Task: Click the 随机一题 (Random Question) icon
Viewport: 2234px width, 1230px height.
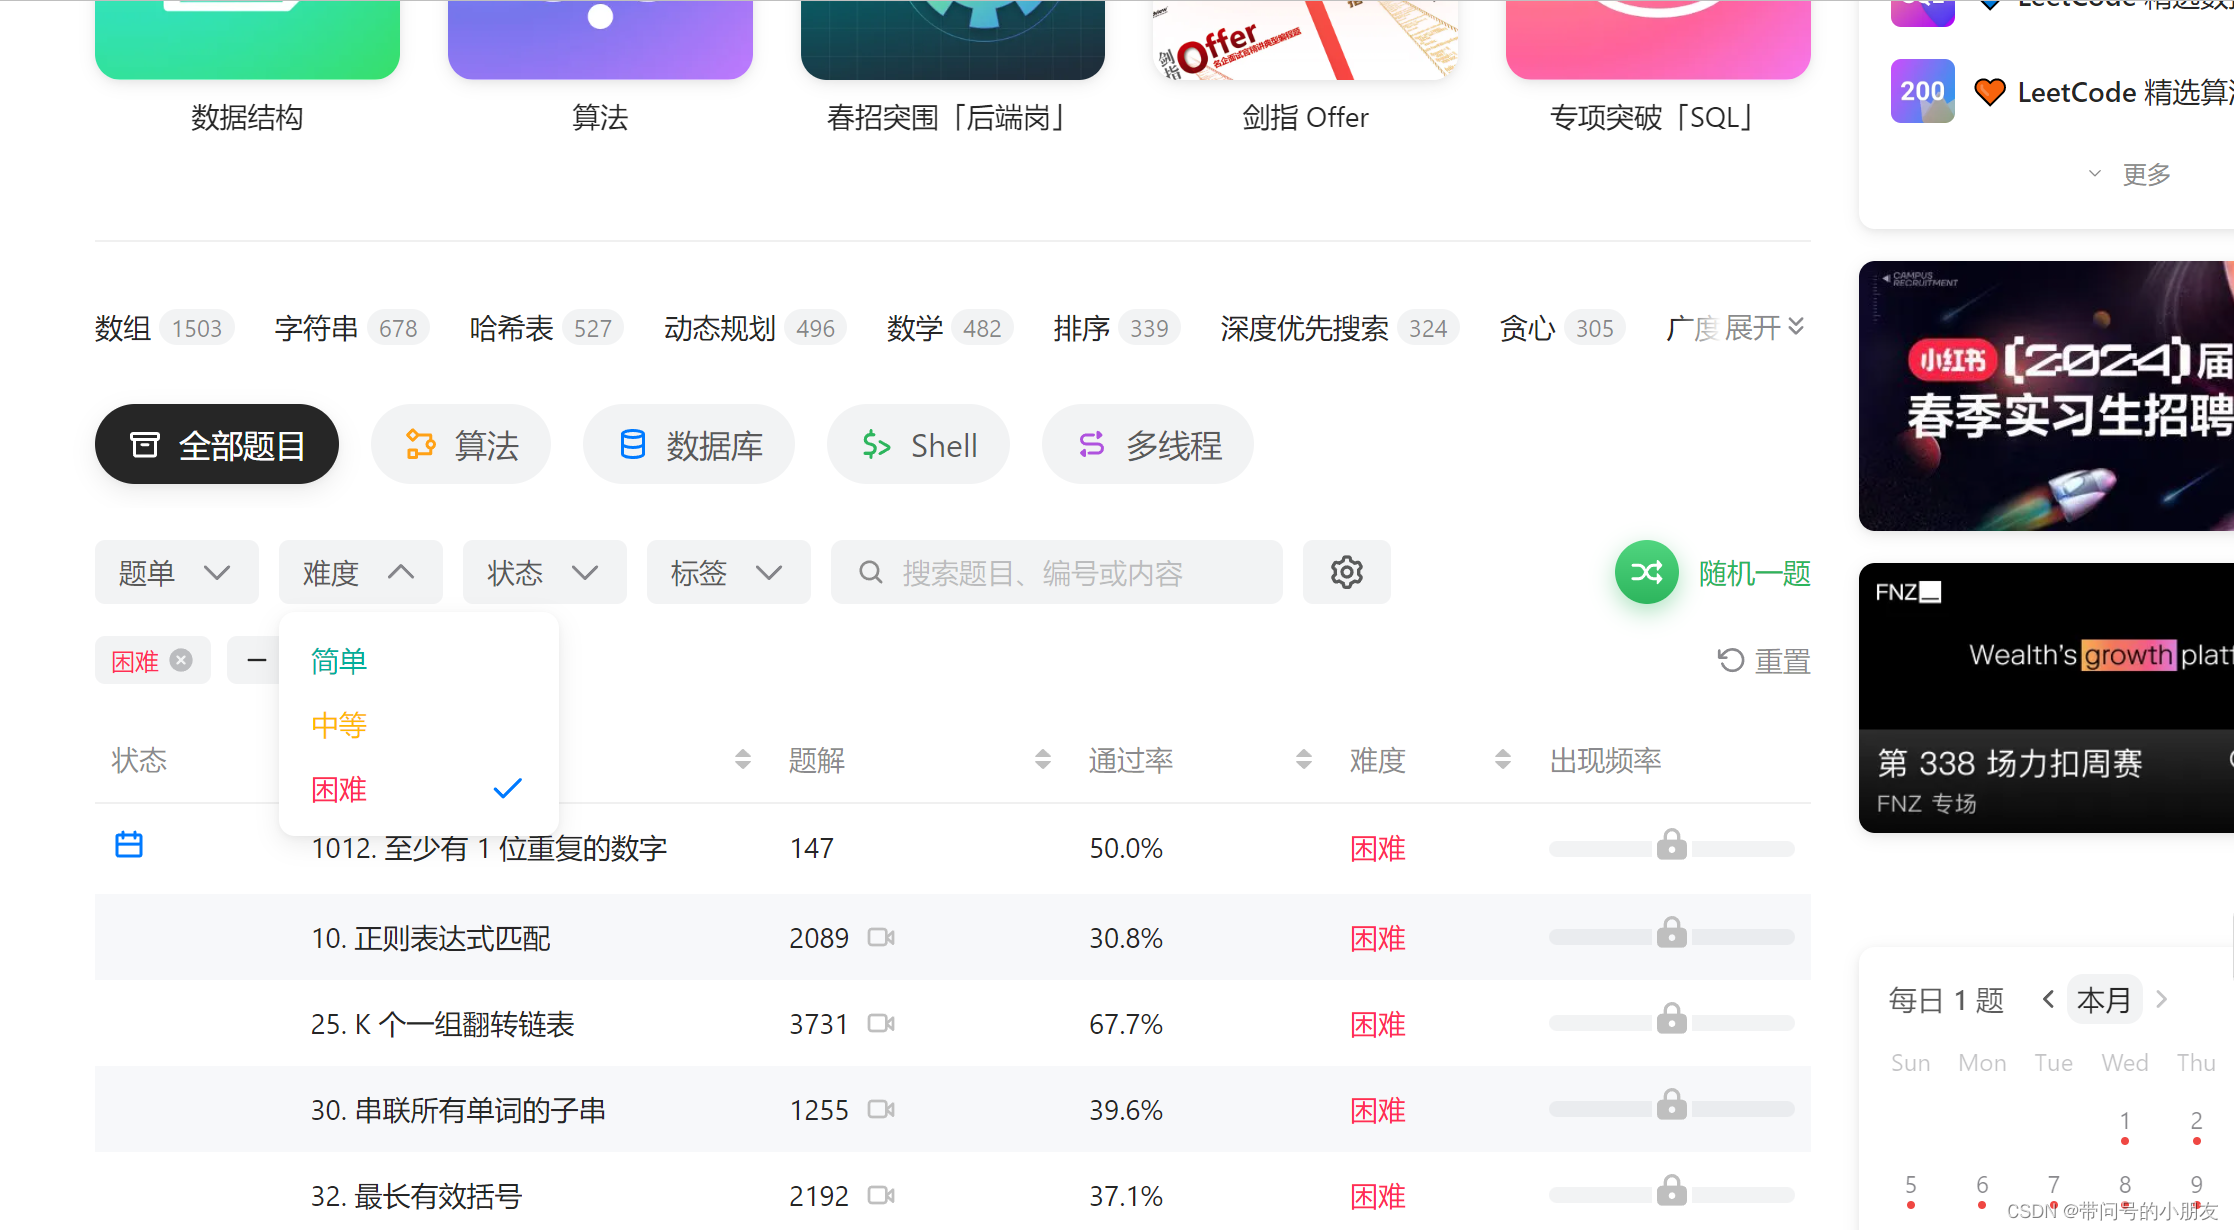Action: [x=1648, y=573]
